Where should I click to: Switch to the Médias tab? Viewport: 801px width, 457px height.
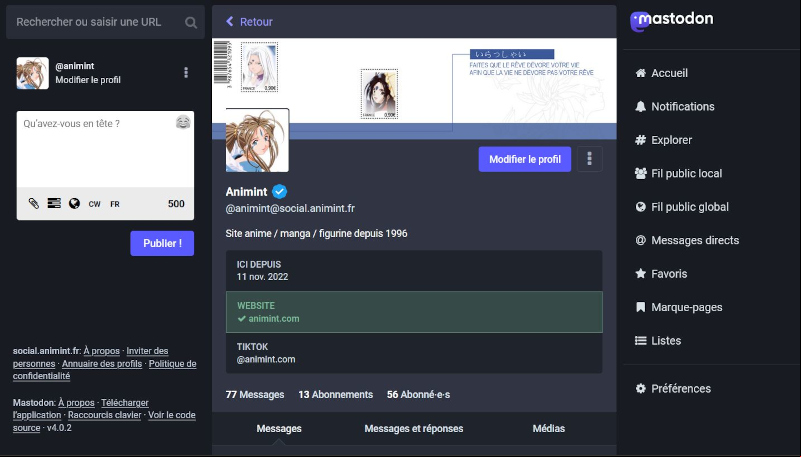click(x=549, y=429)
